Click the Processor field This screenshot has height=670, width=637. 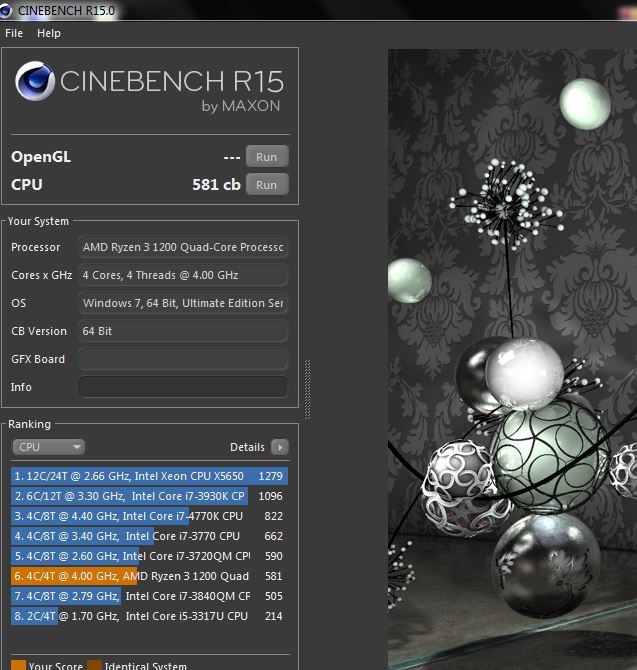pos(183,247)
